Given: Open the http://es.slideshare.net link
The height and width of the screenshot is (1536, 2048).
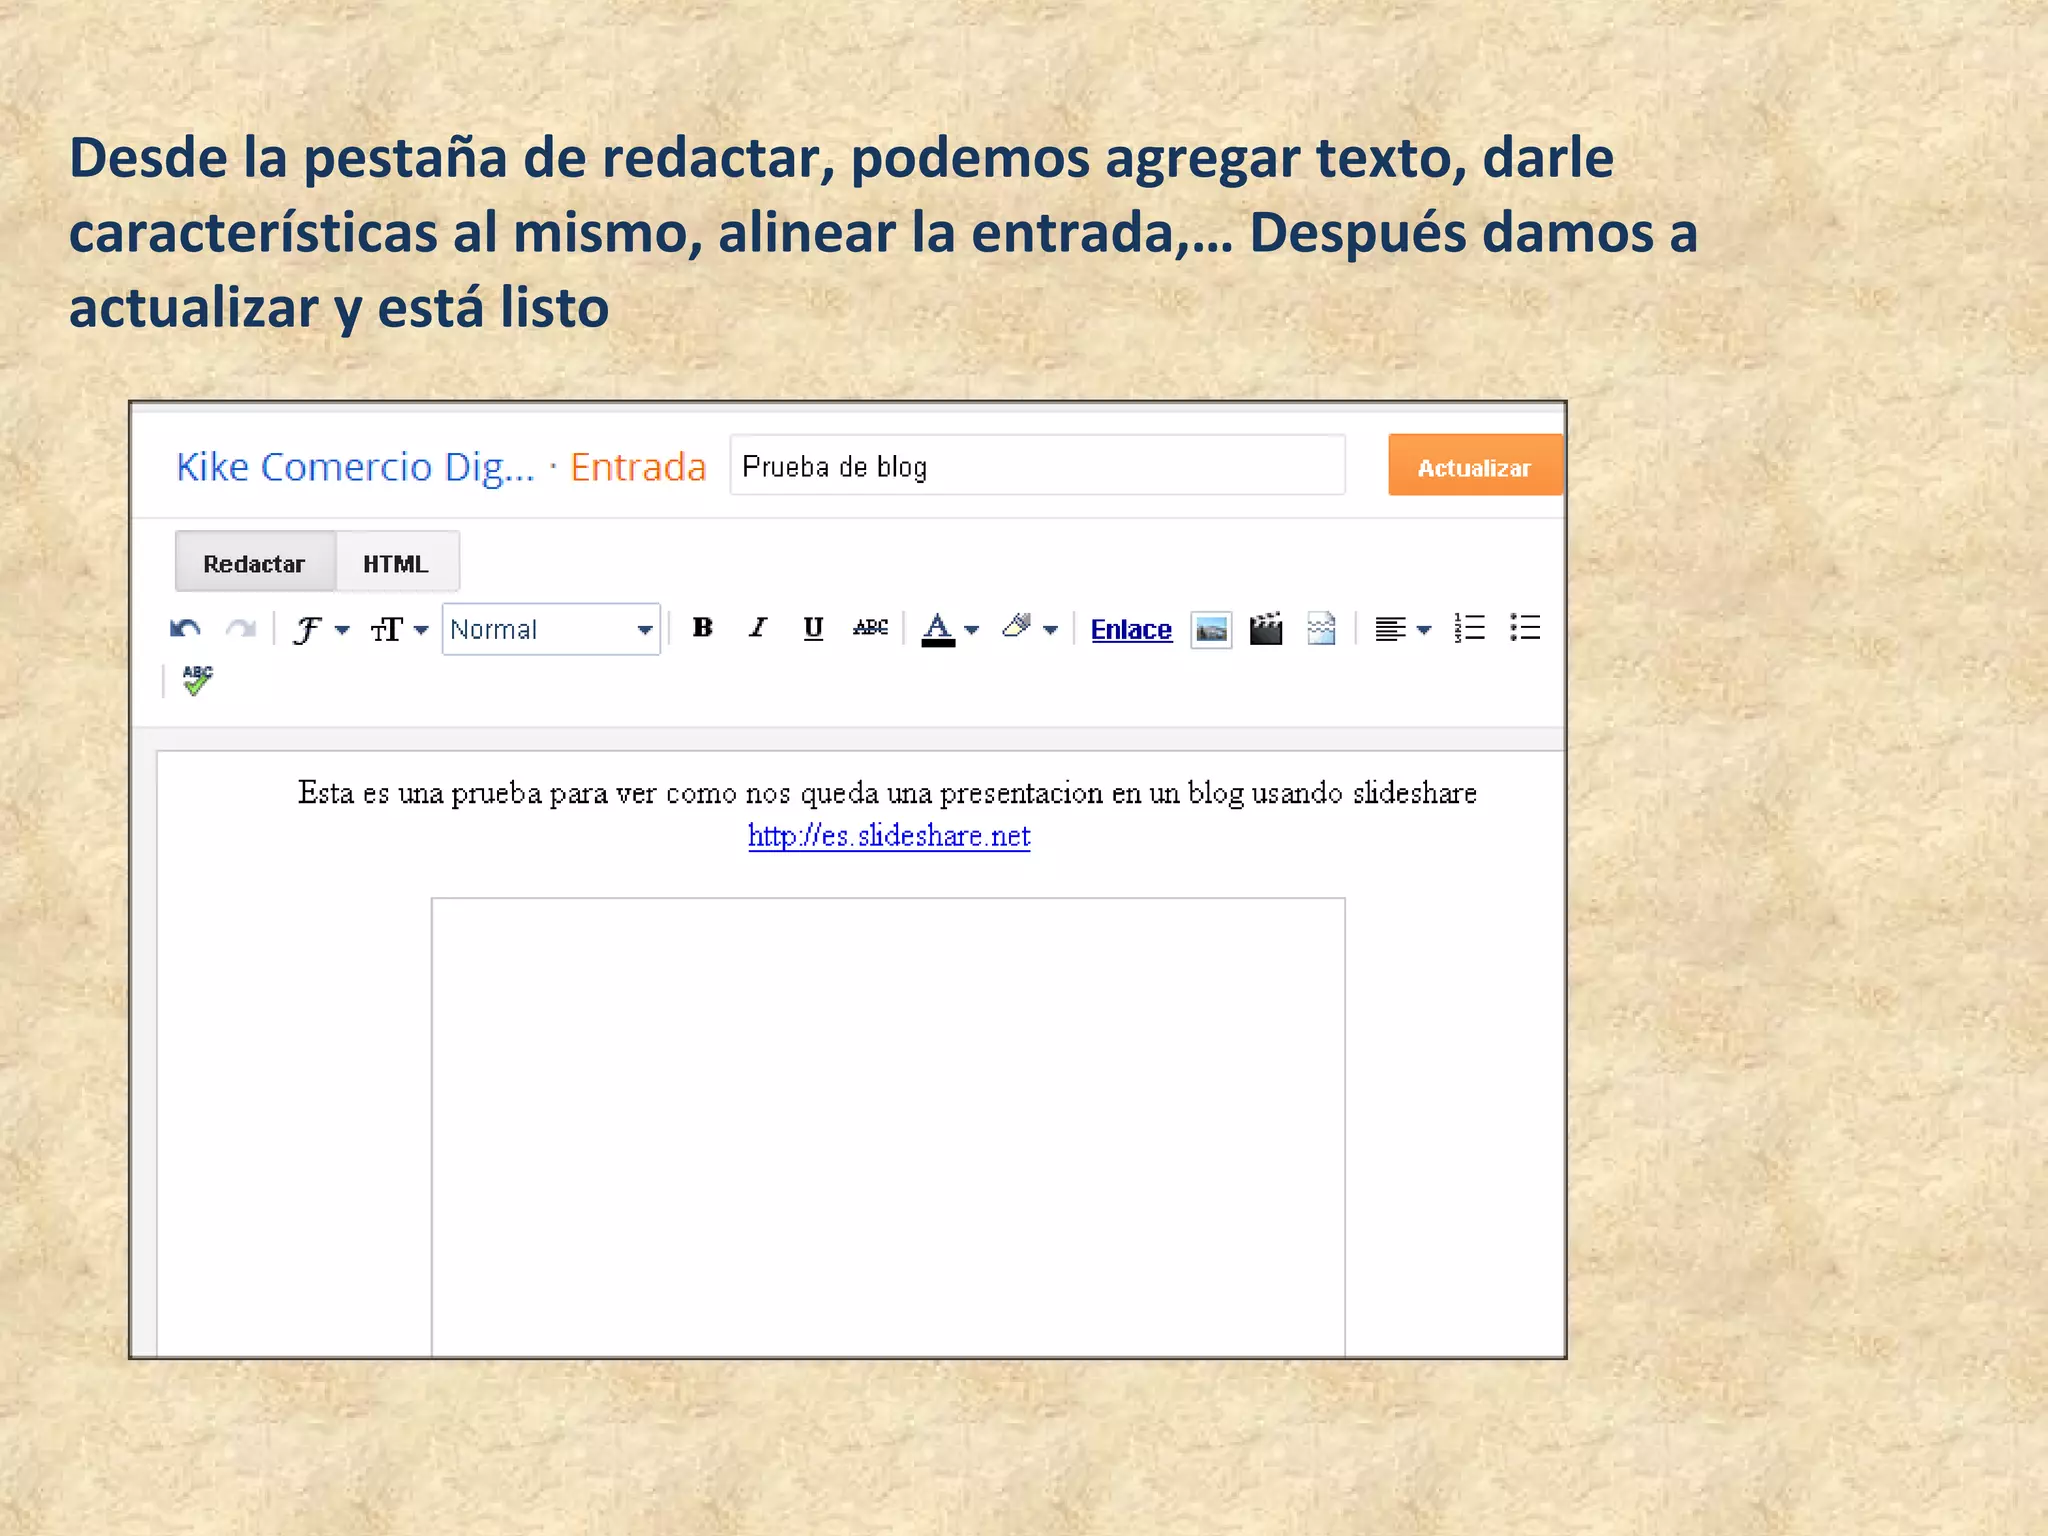Looking at the screenshot, I should [889, 836].
